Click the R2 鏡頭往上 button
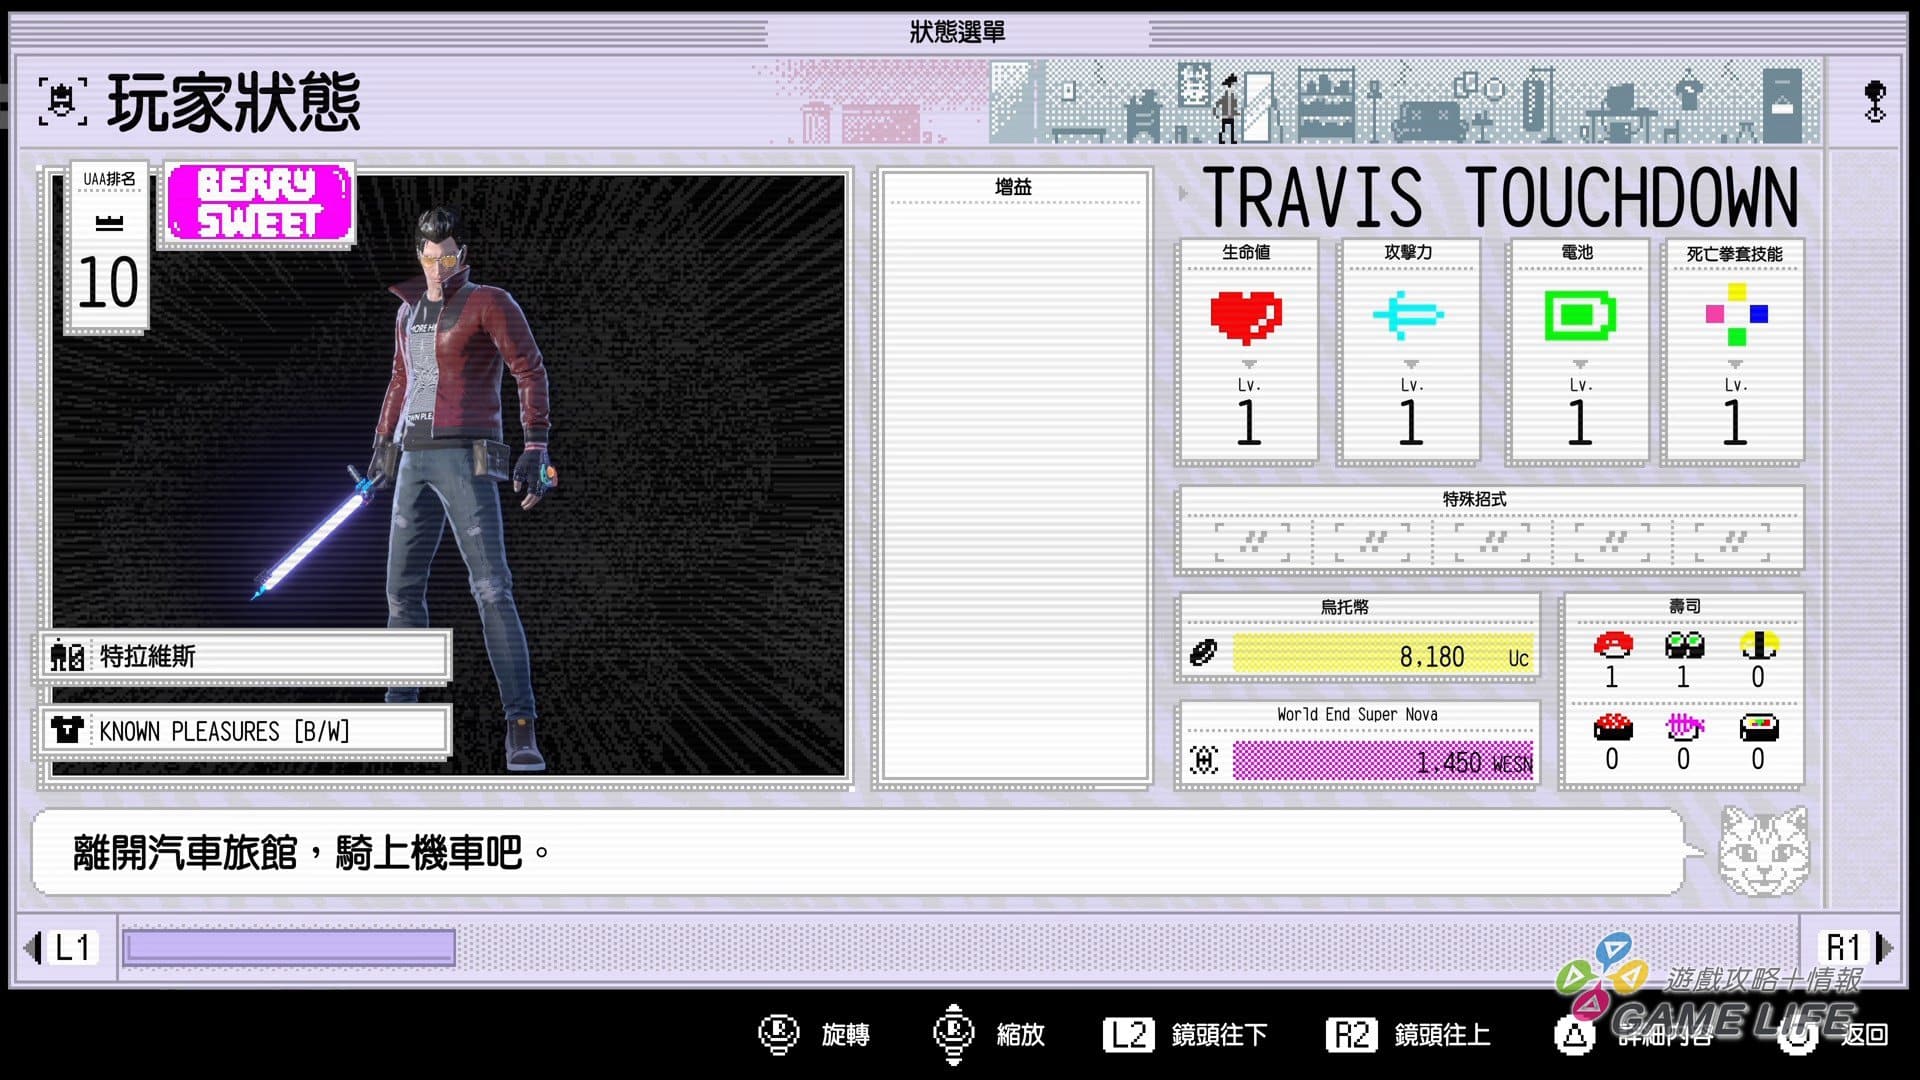The height and width of the screenshot is (1080, 1920). [x=1351, y=1034]
